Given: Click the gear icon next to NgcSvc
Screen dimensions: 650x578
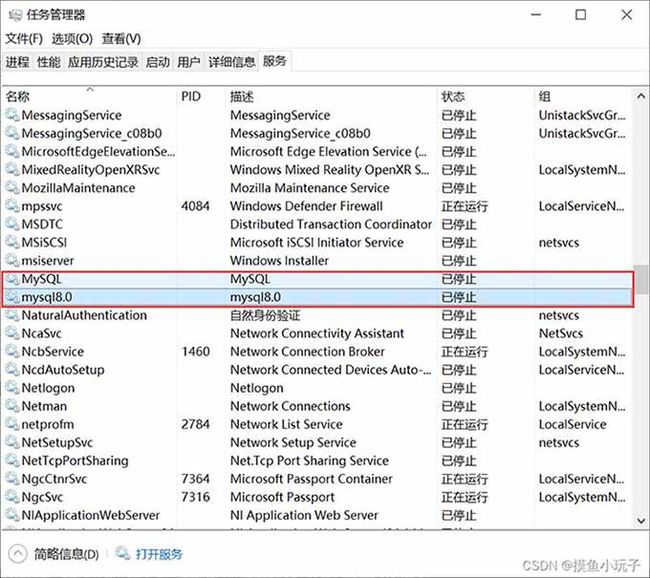Looking at the screenshot, I should click(x=12, y=497).
